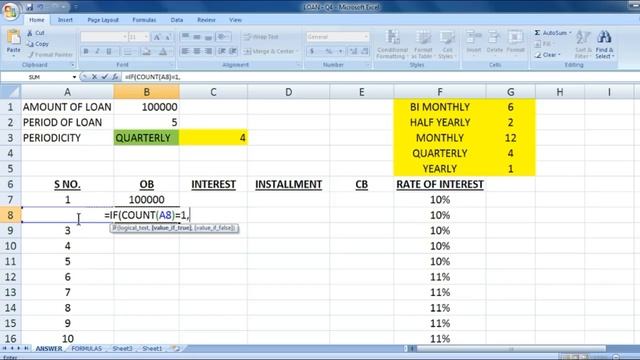Expand AutoSum function list
This screenshot has height=360, width=640.
point(570,33)
